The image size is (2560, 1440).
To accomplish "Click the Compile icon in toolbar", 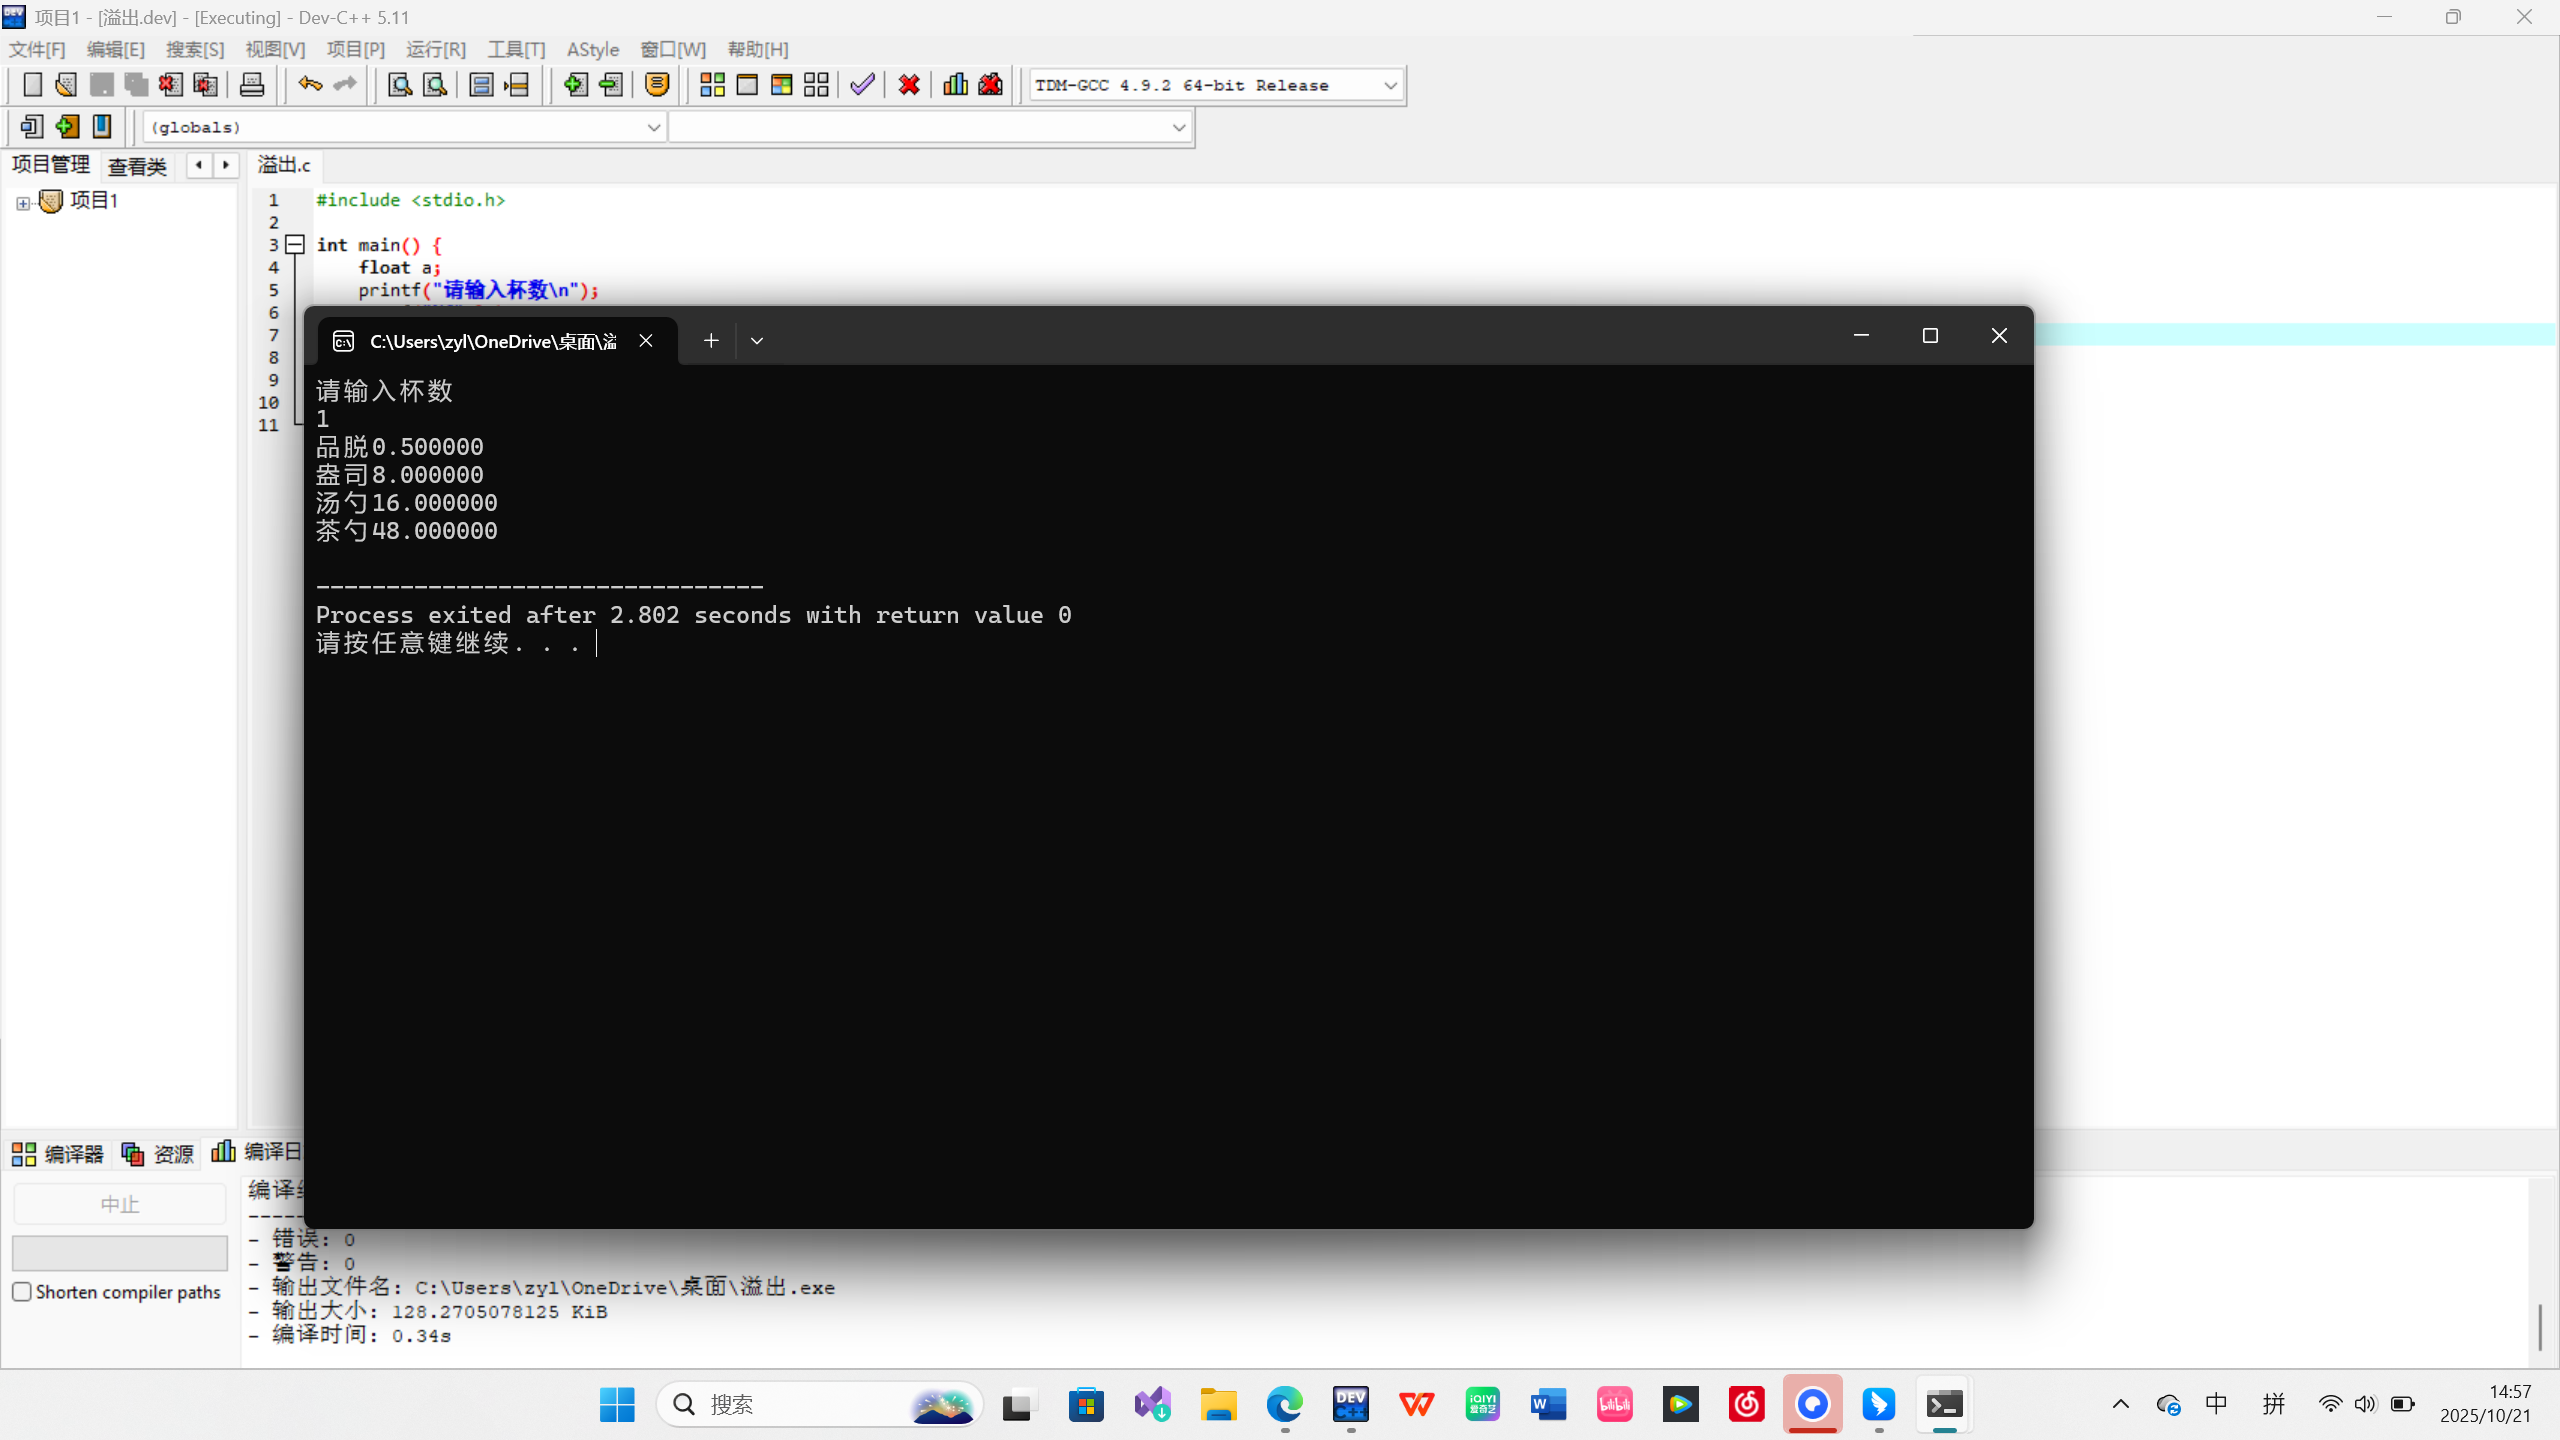I will (712, 85).
